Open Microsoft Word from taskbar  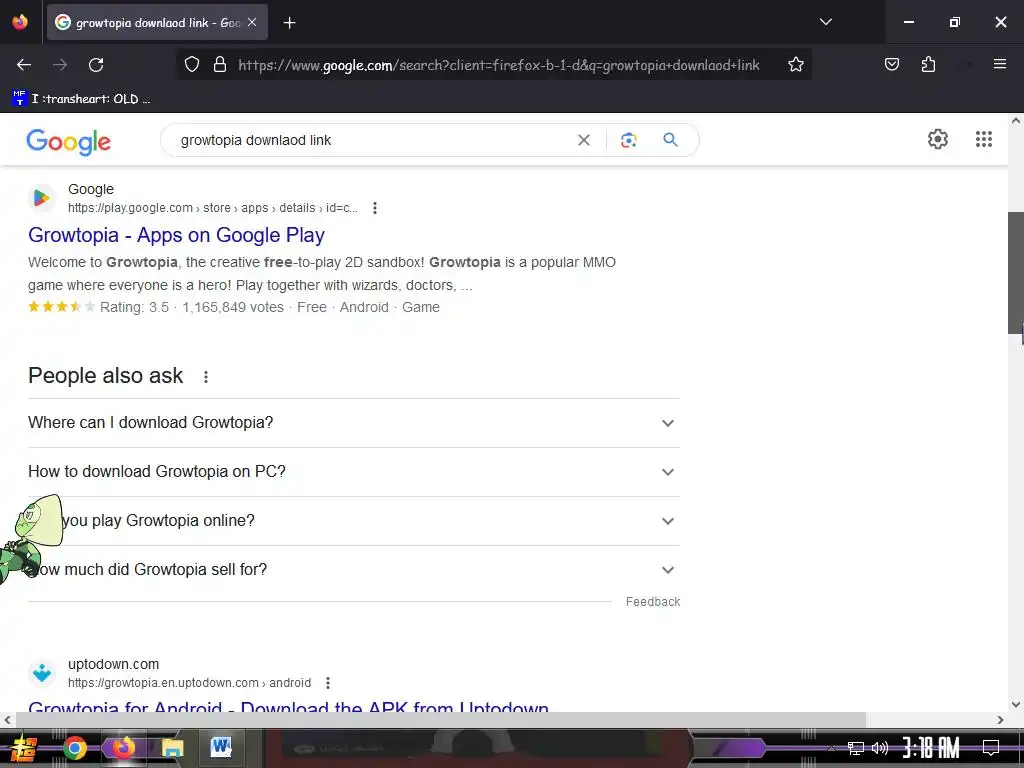click(x=221, y=747)
